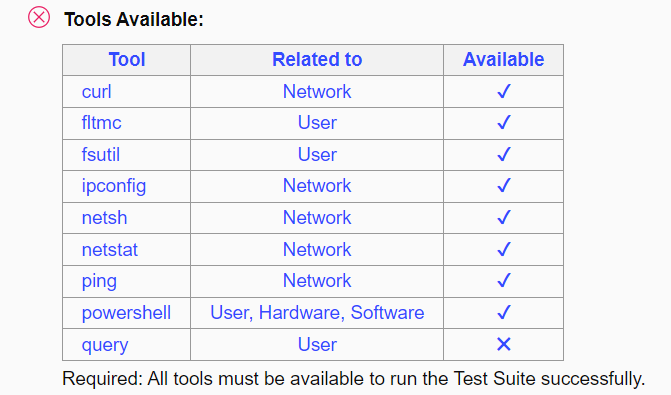Click the query tool name

105,345
